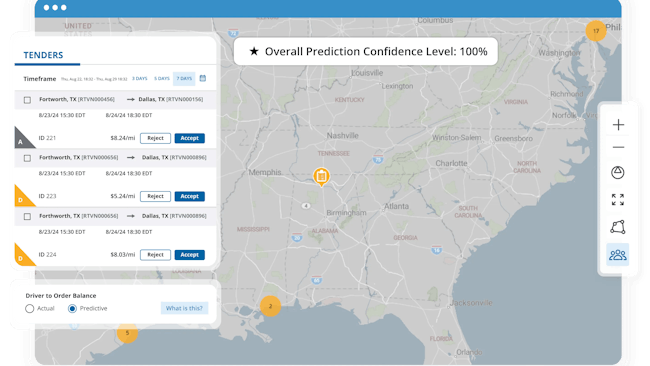Set timeframe to 5 DAYS
Image resolution: width=650 pixels, height=366 pixels.
click(x=162, y=78)
